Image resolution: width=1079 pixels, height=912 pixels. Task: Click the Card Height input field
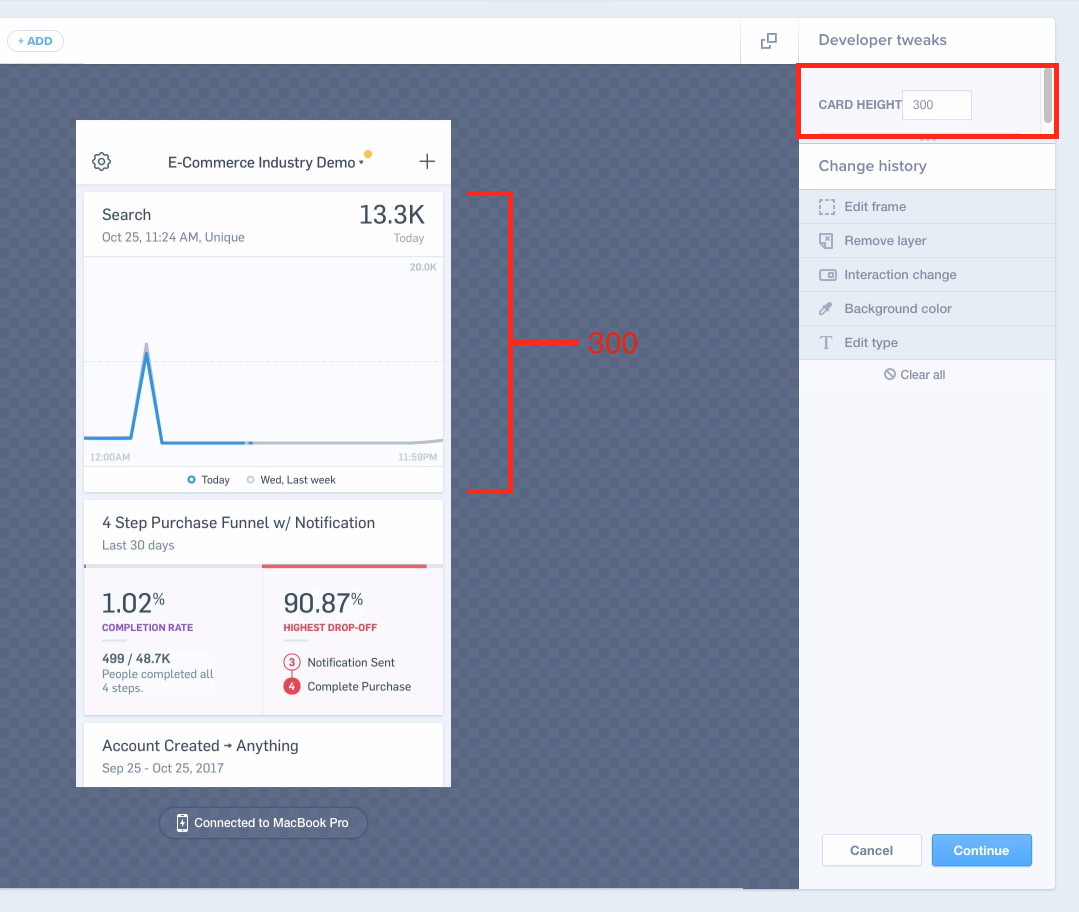(x=936, y=105)
